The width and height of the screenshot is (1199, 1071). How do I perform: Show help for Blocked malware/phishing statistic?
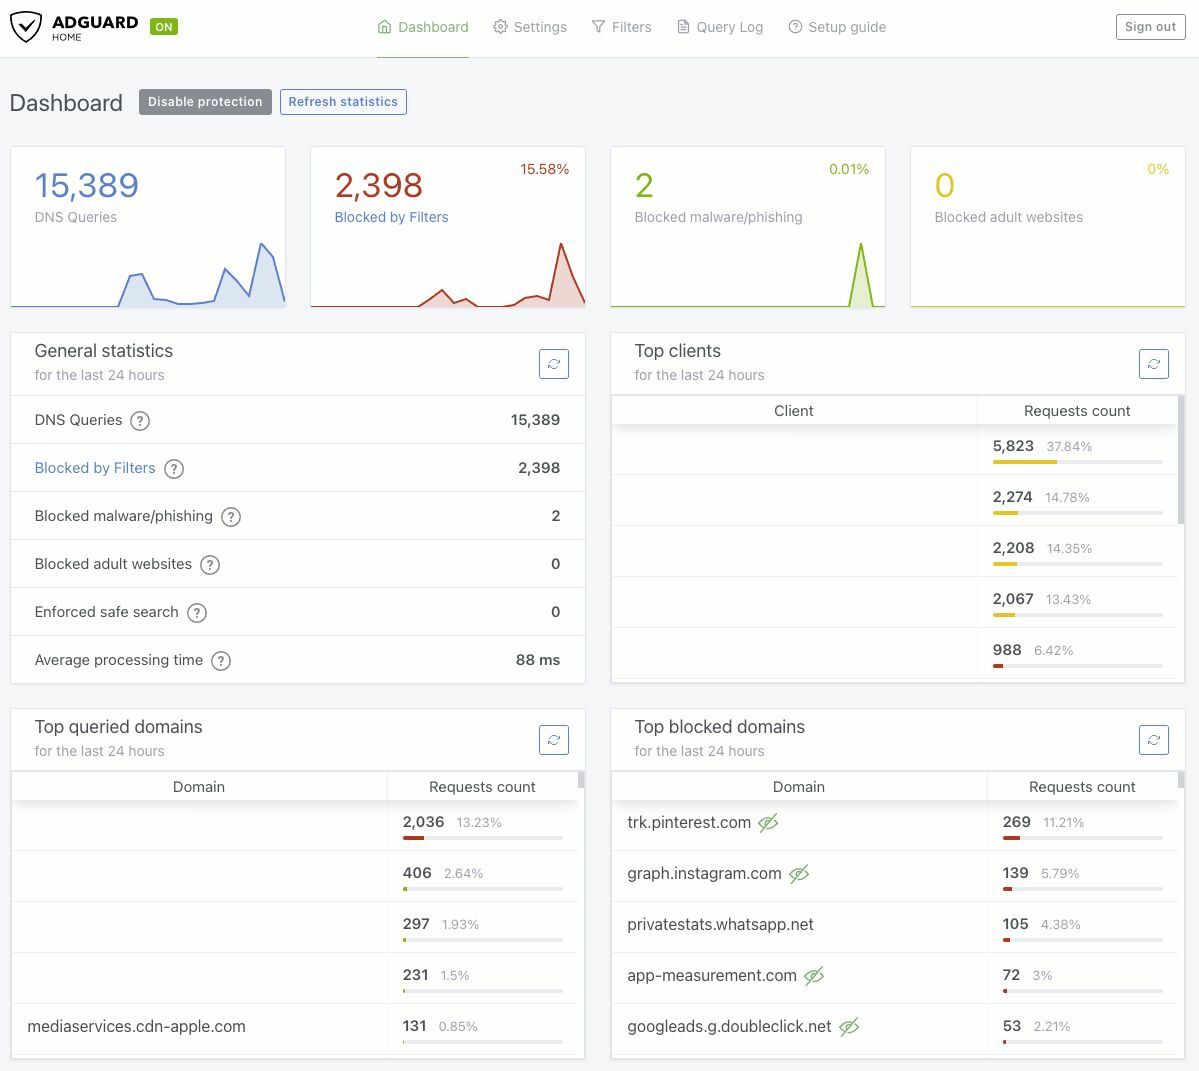point(231,517)
